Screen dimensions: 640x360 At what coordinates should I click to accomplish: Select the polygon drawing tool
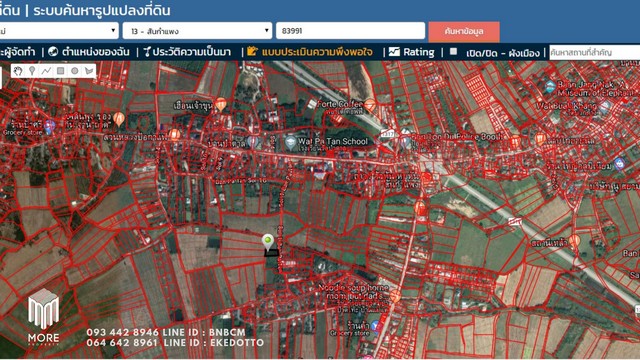point(89,71)
